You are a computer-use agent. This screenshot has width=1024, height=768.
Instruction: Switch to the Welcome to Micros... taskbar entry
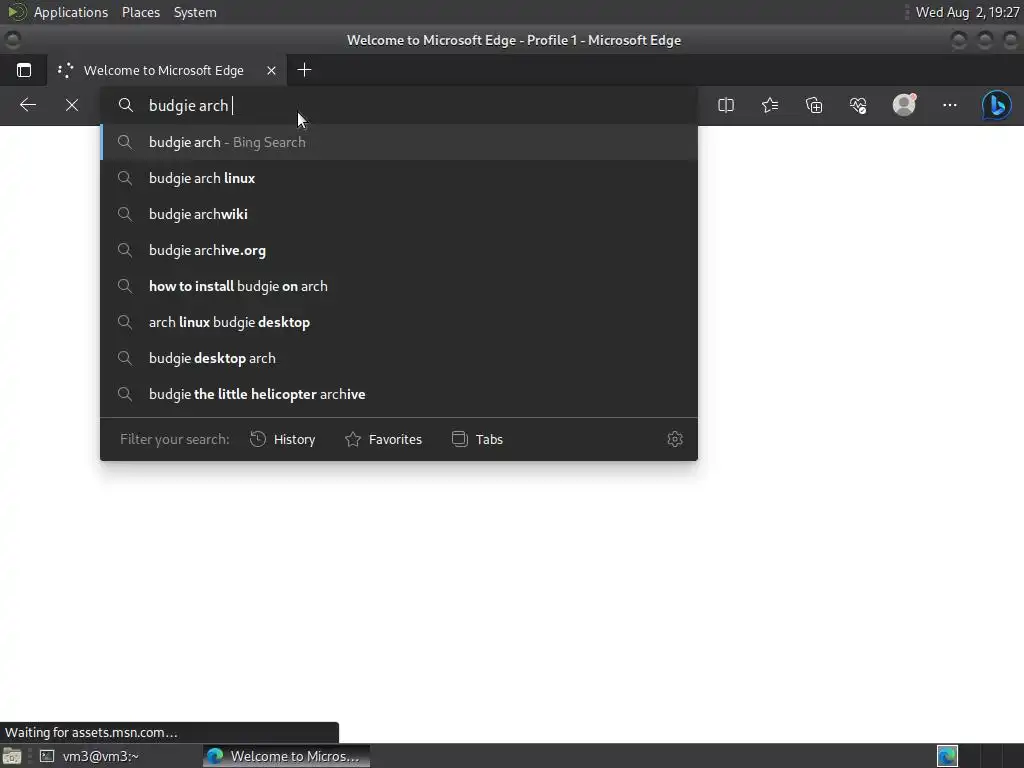tap(286, 756)
